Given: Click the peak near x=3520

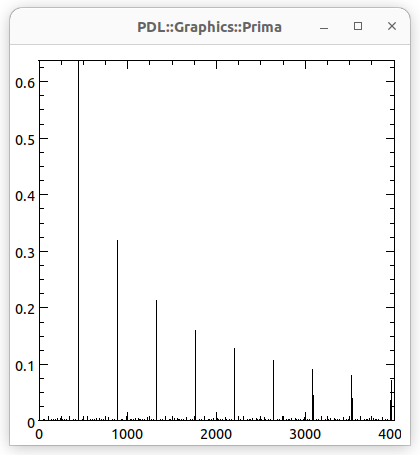Looking at the screenshot, I should [352, 398].
